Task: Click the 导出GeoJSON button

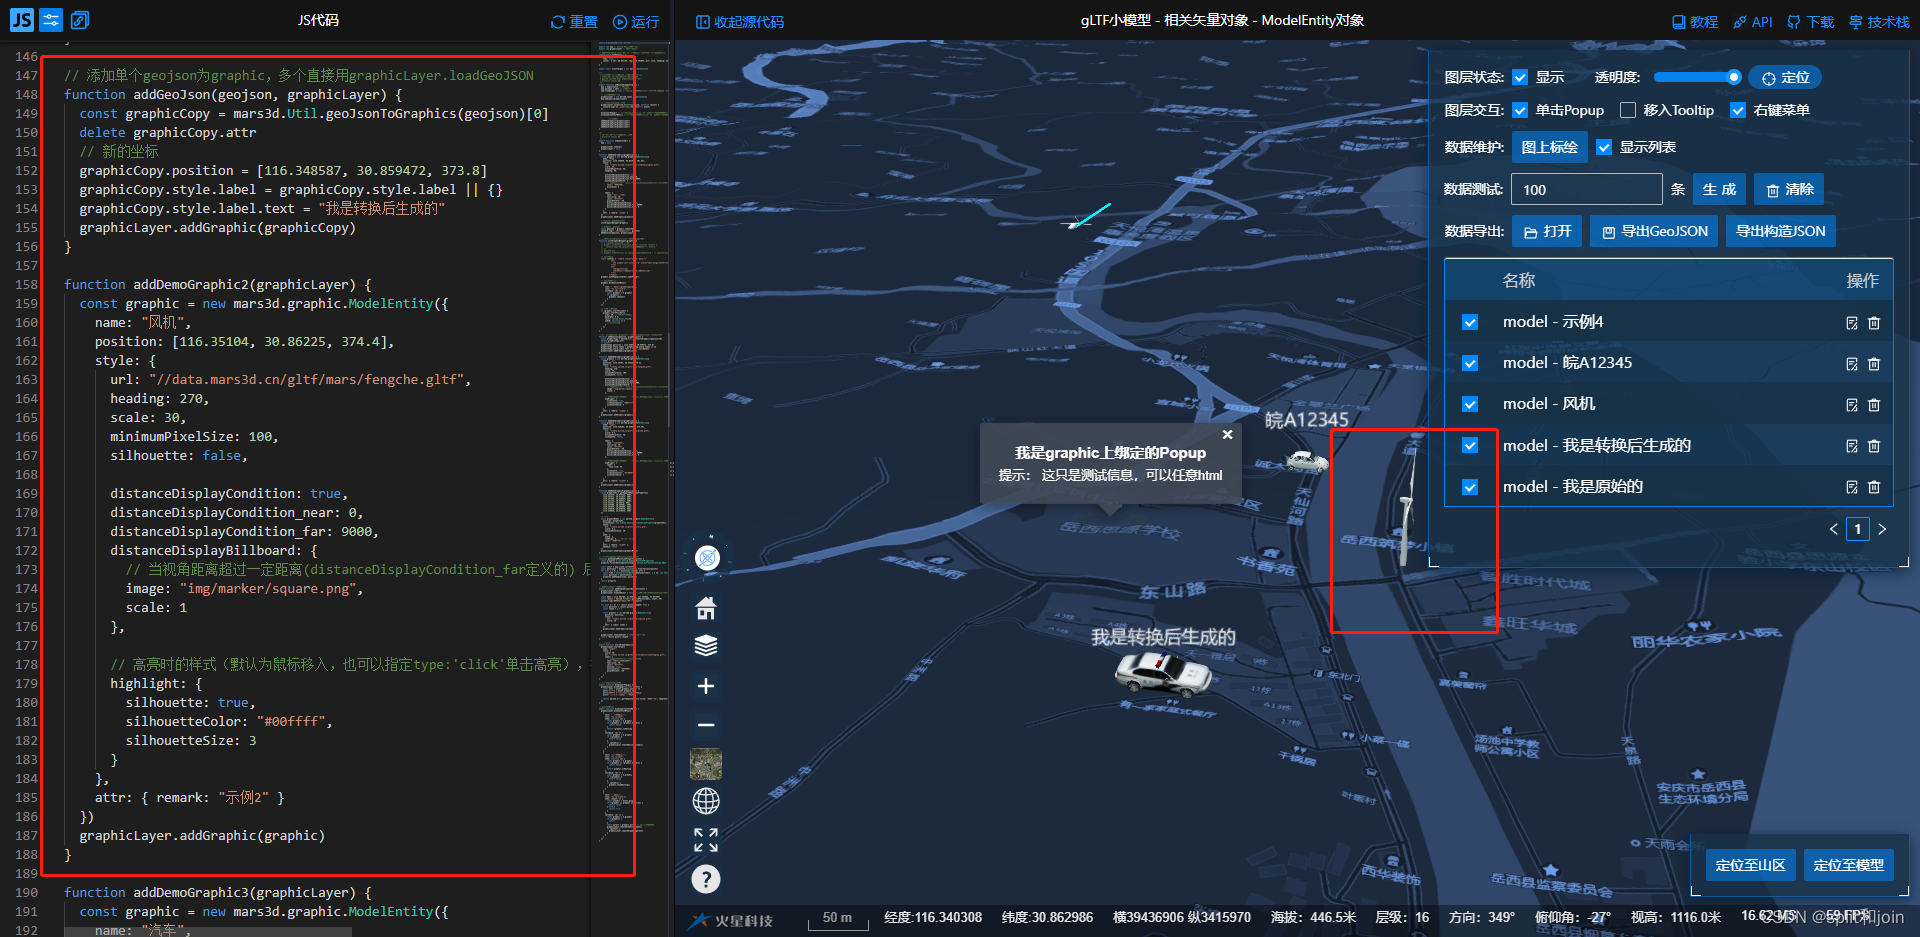Action: pyautogui.click(x=1654, y=231)
